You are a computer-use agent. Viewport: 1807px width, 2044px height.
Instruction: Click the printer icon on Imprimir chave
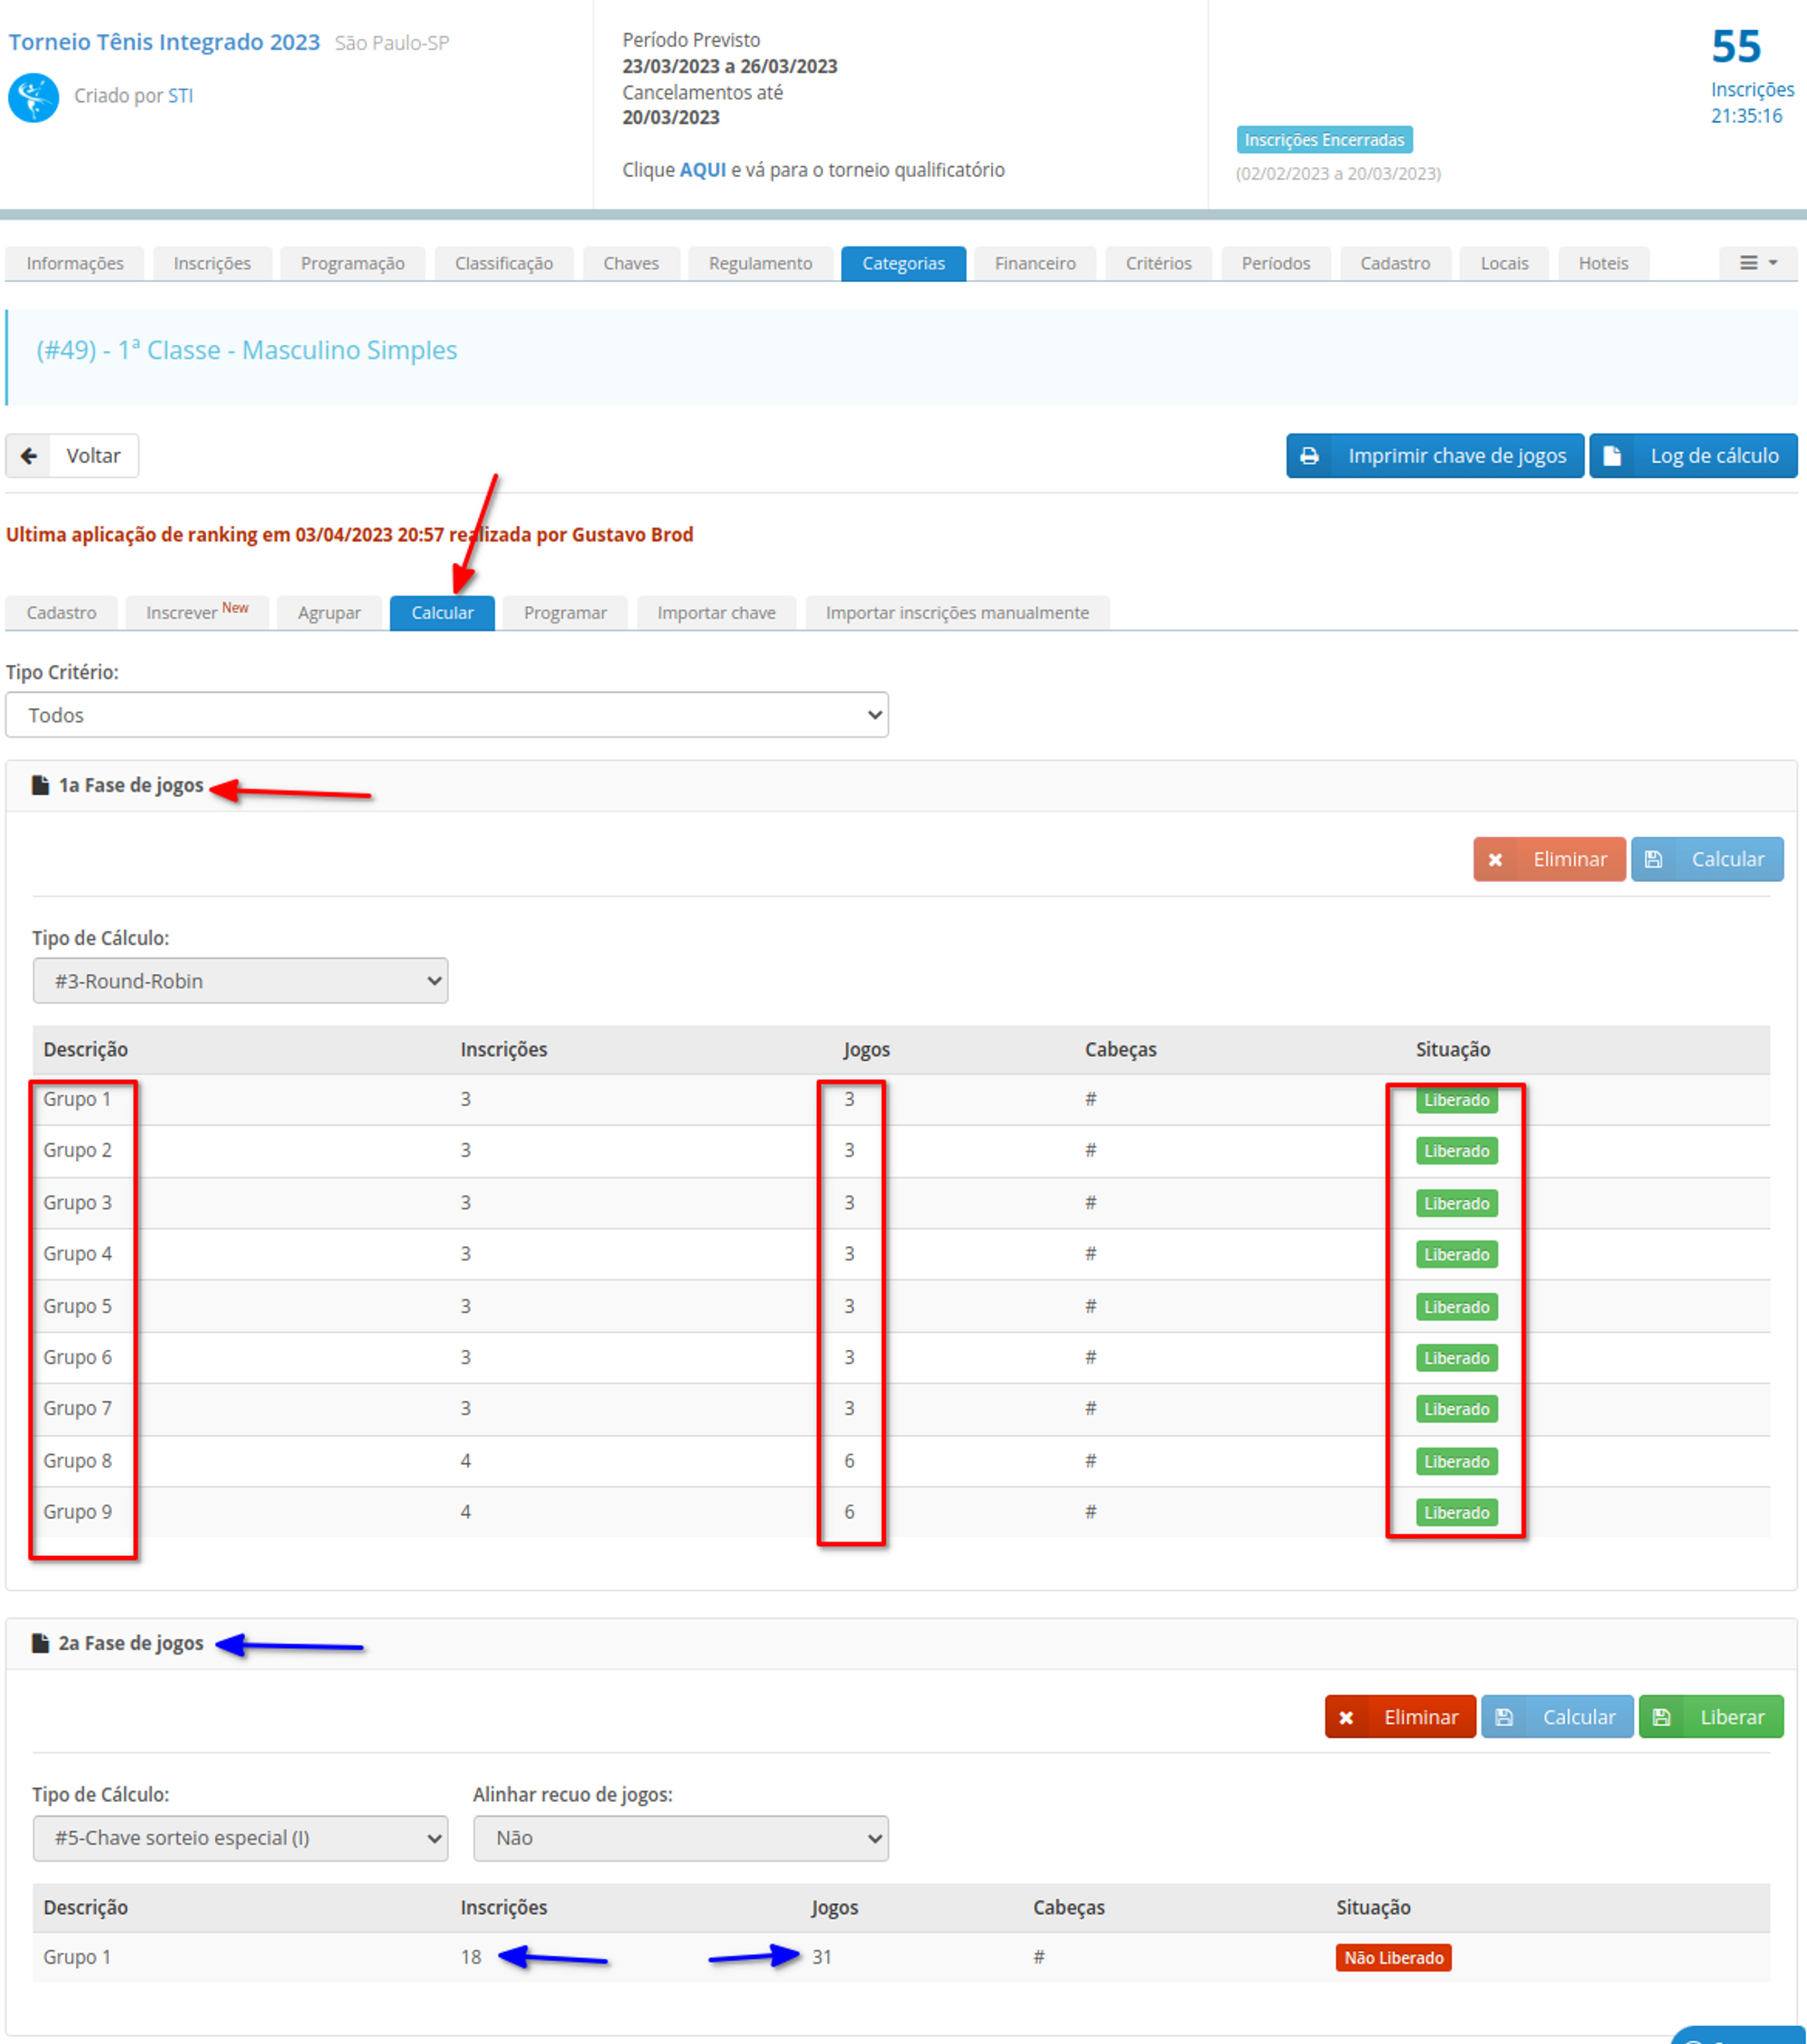pyautogui.click(x=1309, y=456)
